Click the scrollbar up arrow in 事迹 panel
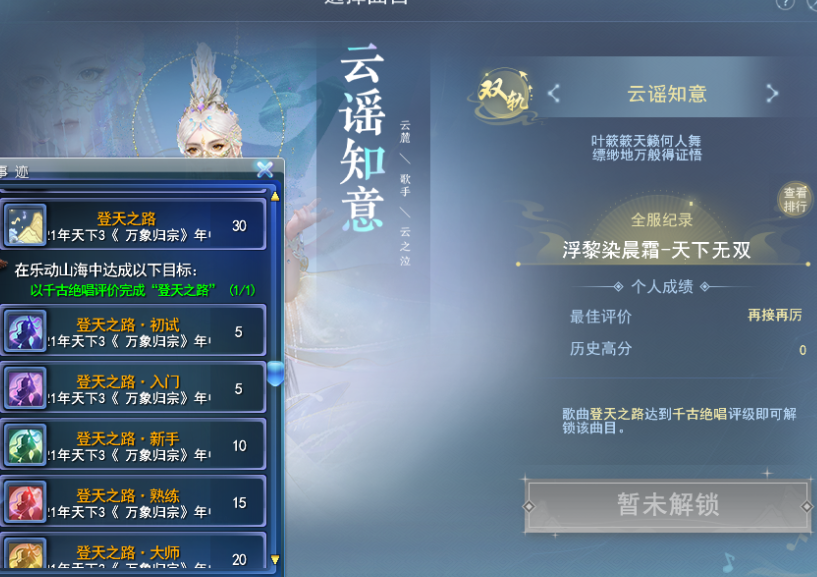817x577 pixels. [x=275, y=197]
